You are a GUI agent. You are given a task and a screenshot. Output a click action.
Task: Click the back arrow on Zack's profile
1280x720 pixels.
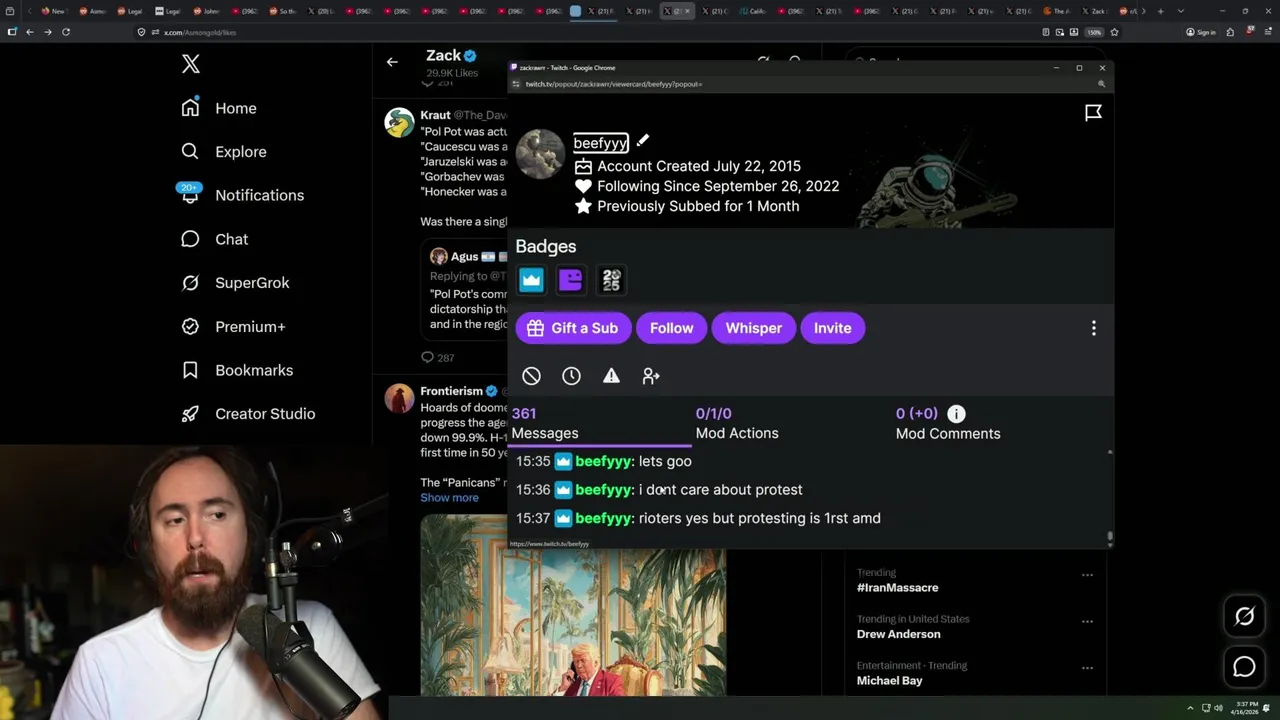click(392, 62)
